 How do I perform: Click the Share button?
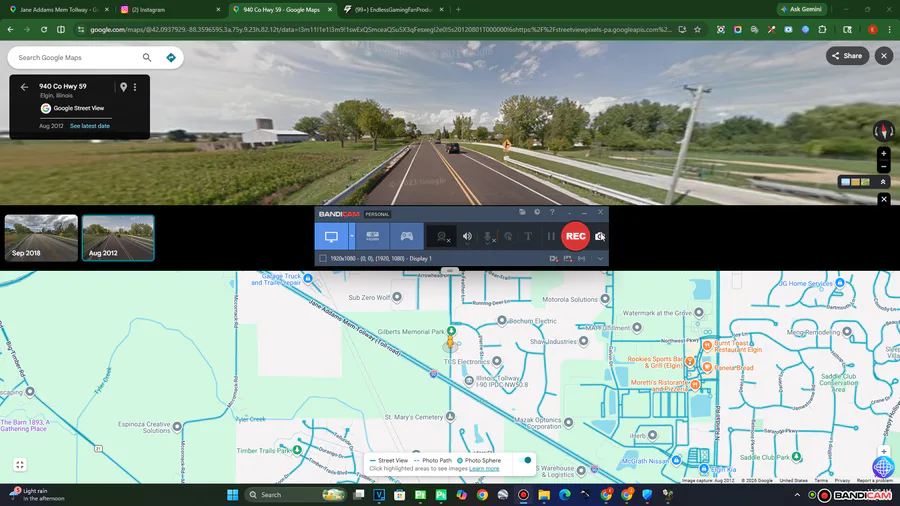pyautogui.click(x=847, y=56)
